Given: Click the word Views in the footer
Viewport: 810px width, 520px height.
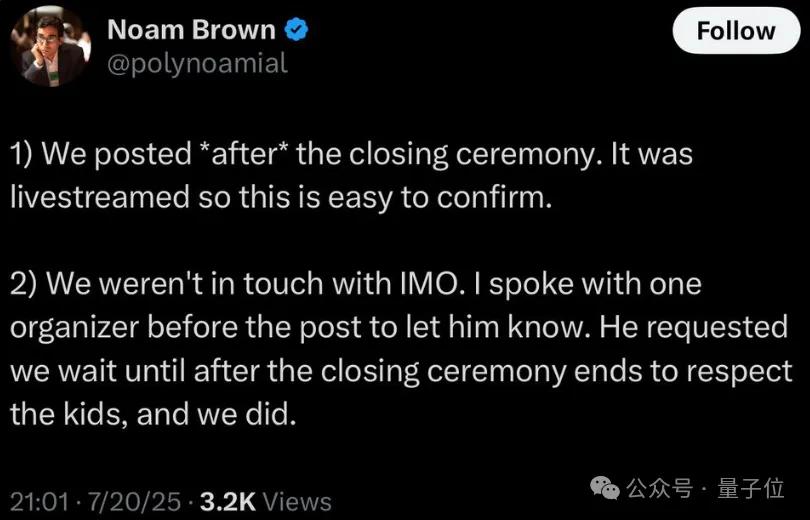Looking at the screenshot, I should [x=297, y=500].
